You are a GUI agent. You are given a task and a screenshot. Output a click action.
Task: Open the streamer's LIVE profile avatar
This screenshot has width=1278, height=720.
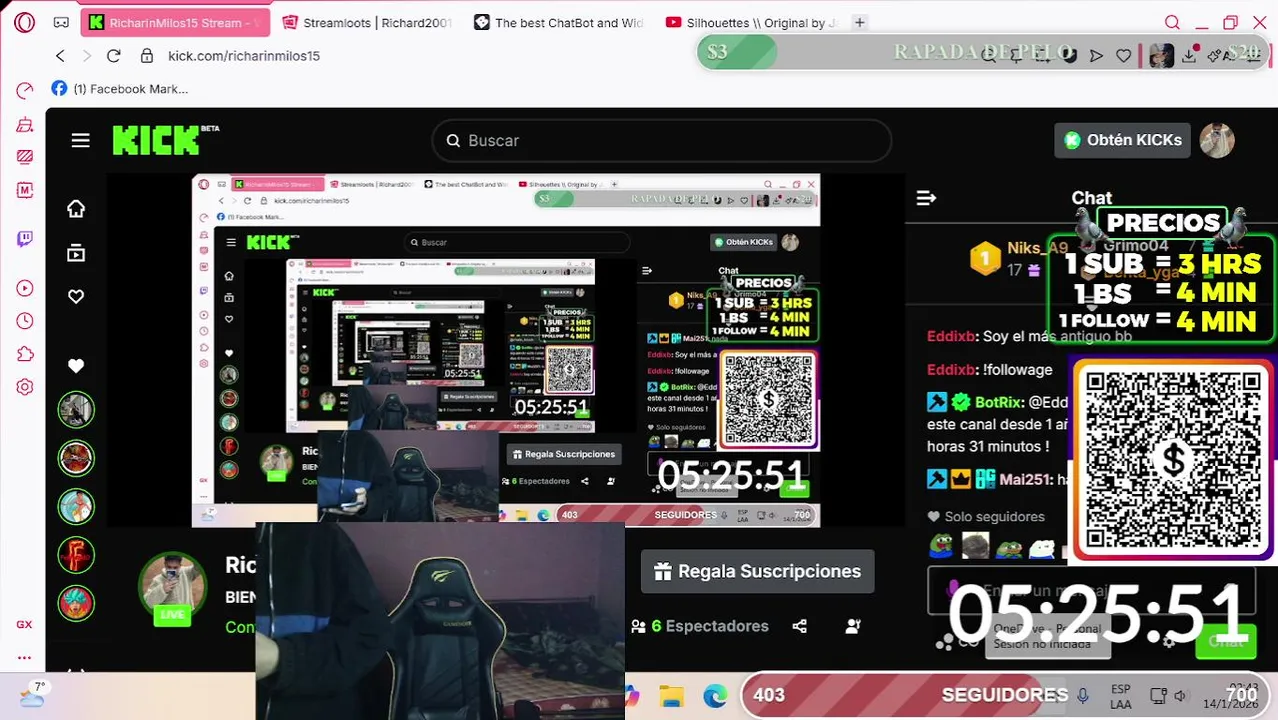173,588
